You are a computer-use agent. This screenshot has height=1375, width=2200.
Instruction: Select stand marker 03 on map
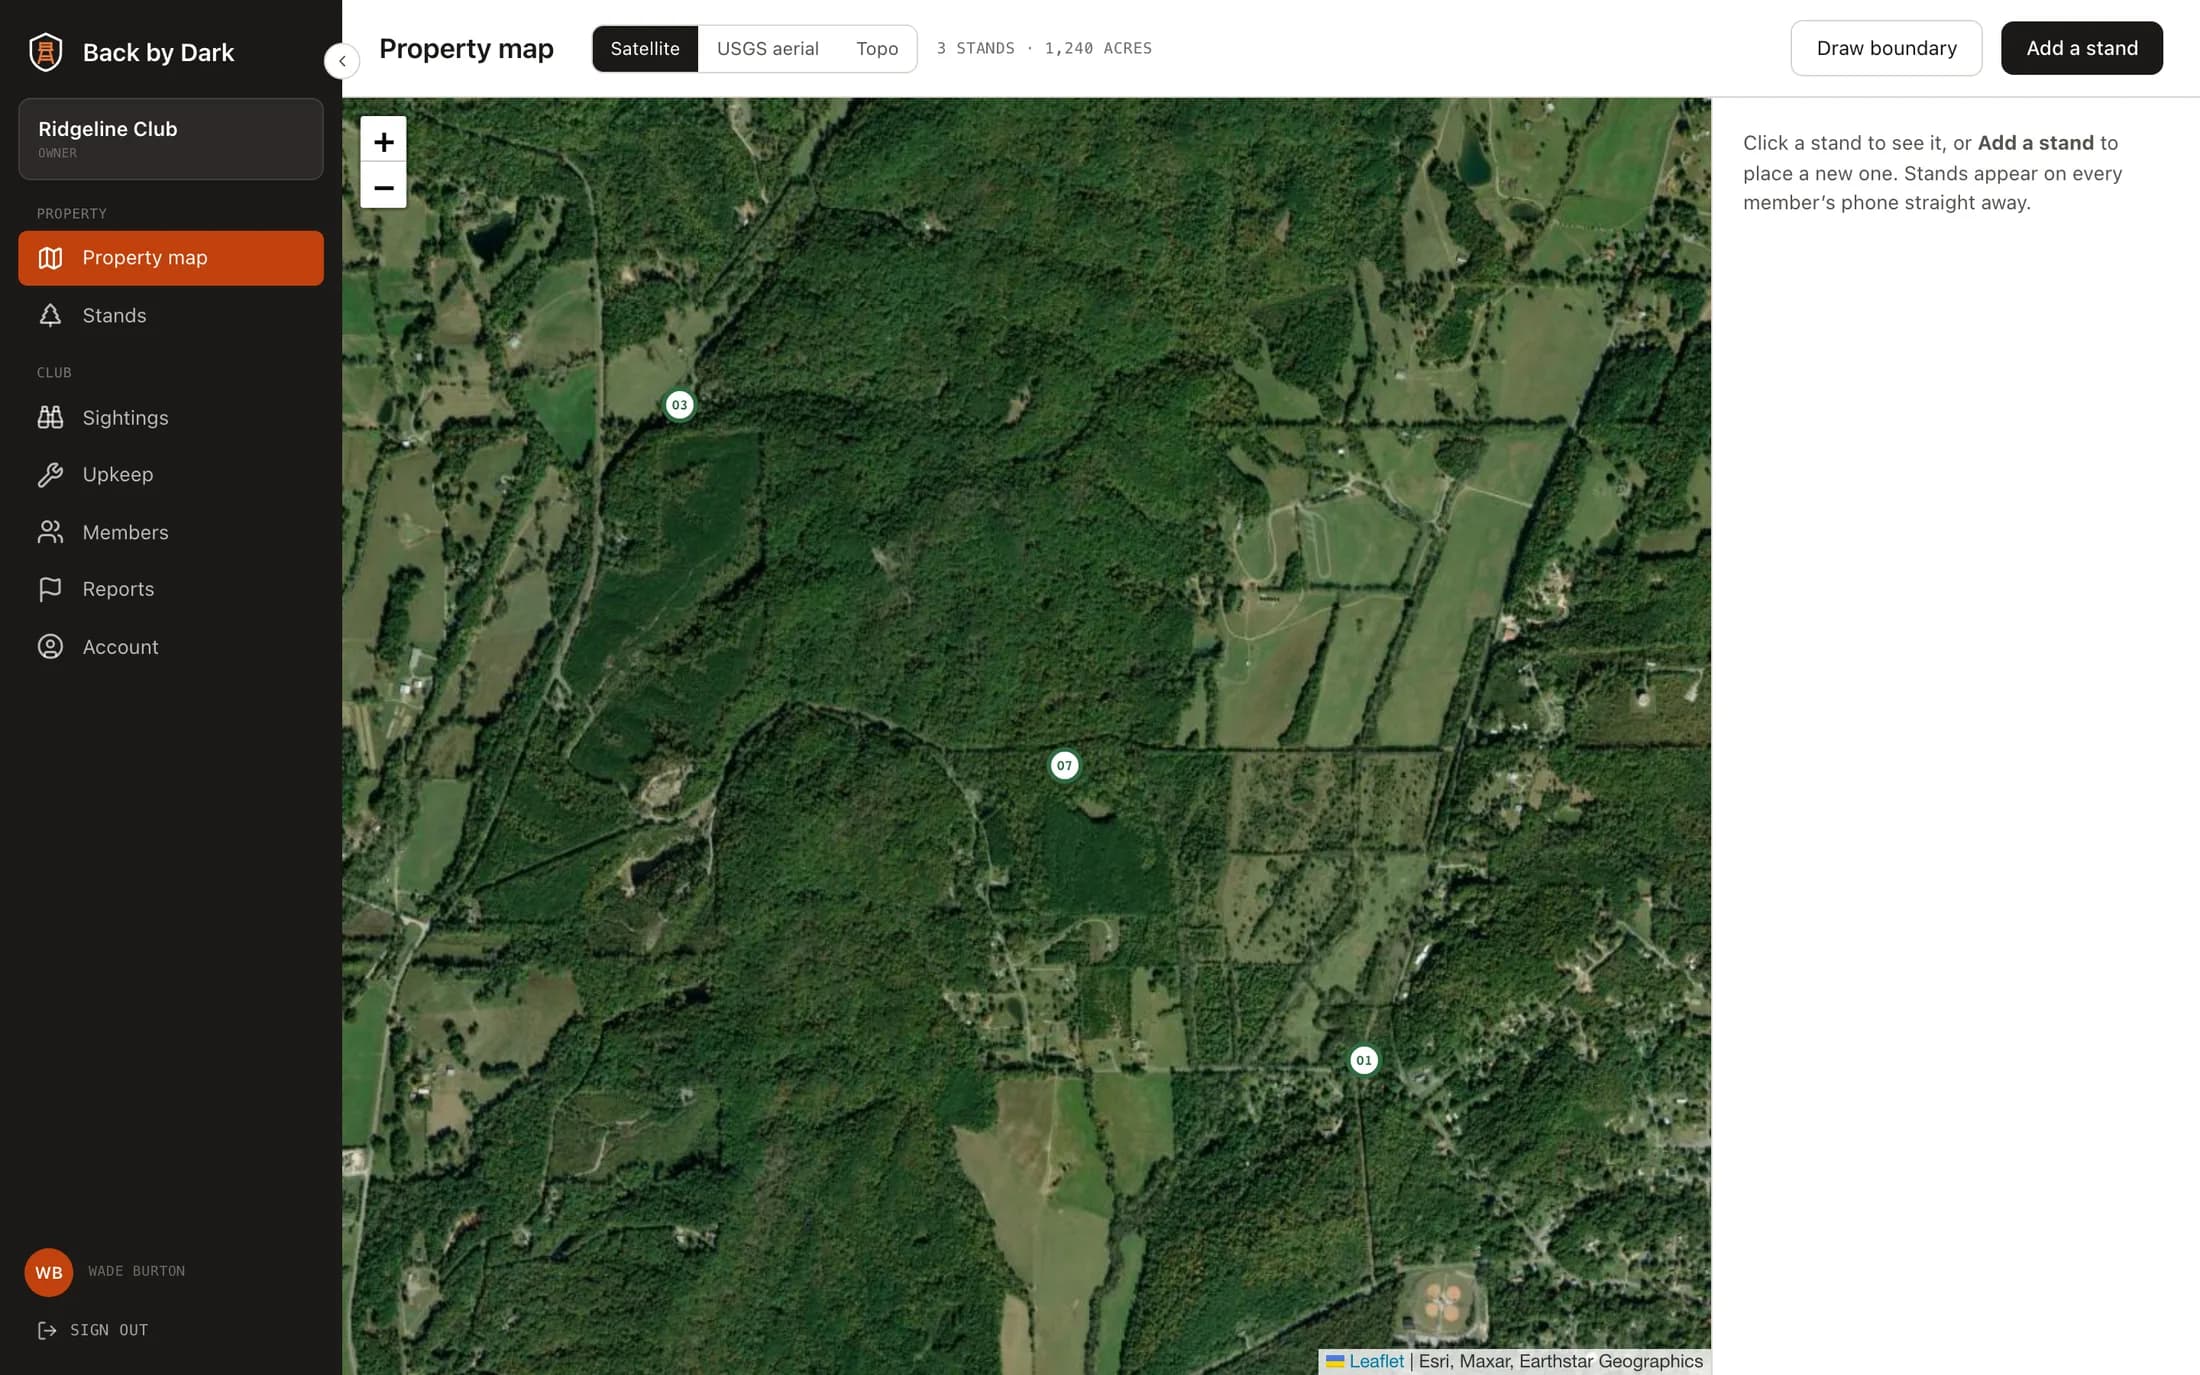679,405
